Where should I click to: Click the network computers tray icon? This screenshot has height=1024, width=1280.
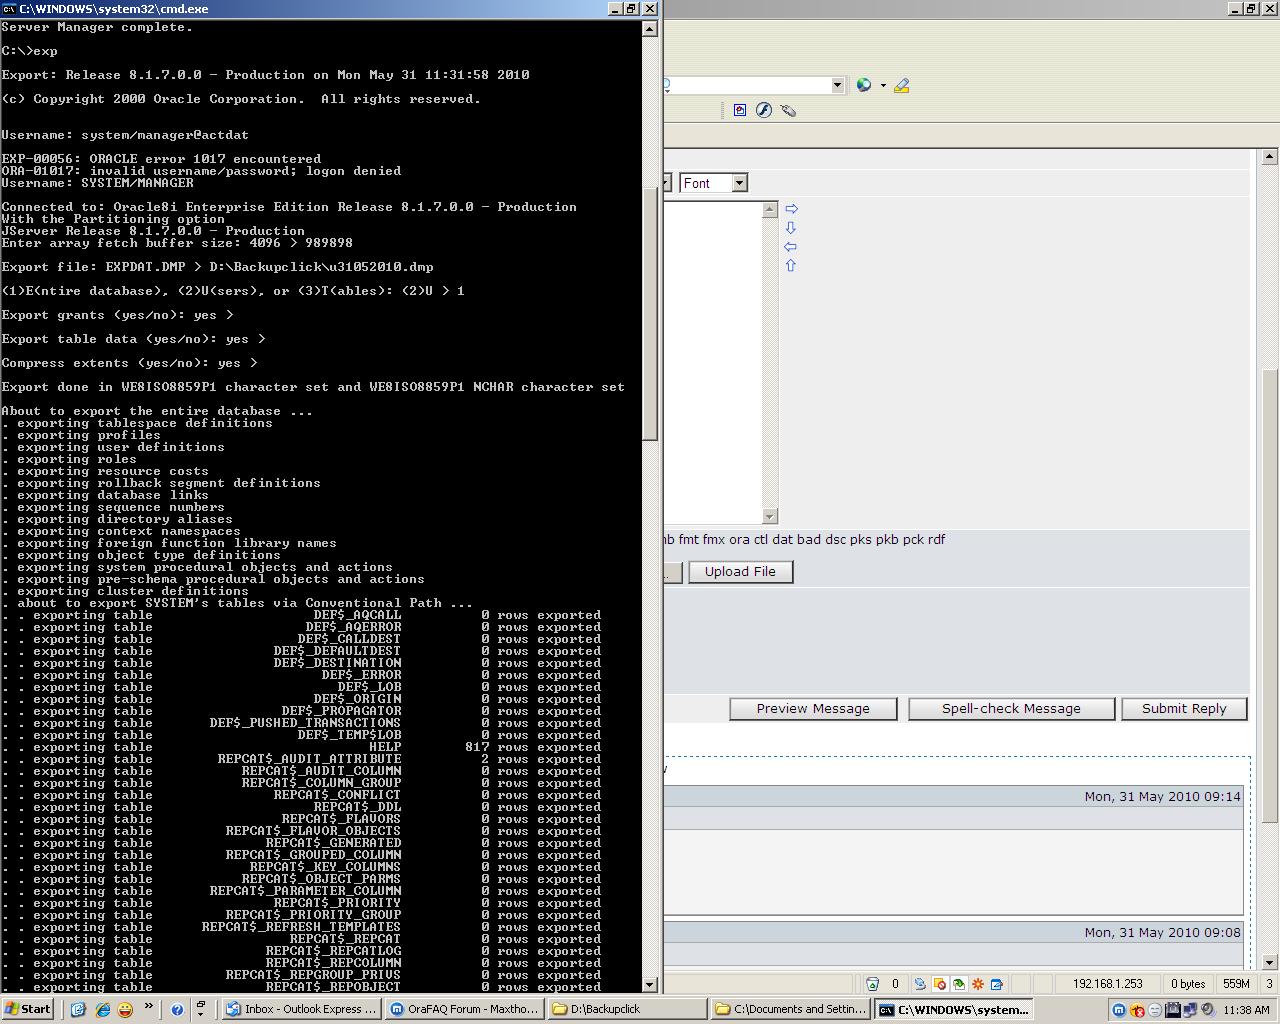point(1190,1010)
